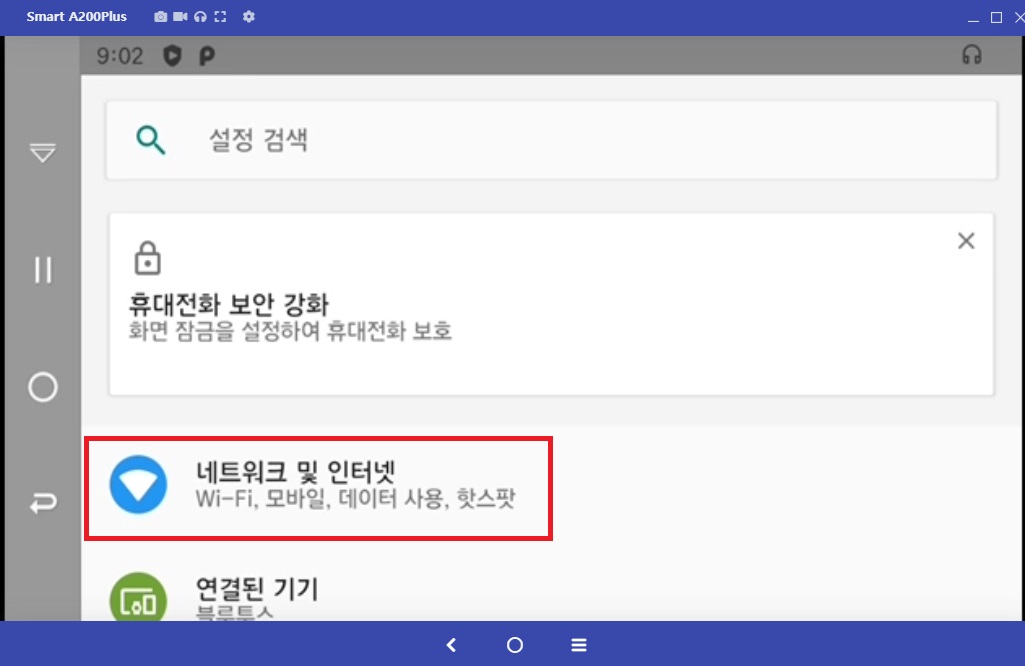
Task: Tap the headset icon at status bar right
Action: click(971, 55)
